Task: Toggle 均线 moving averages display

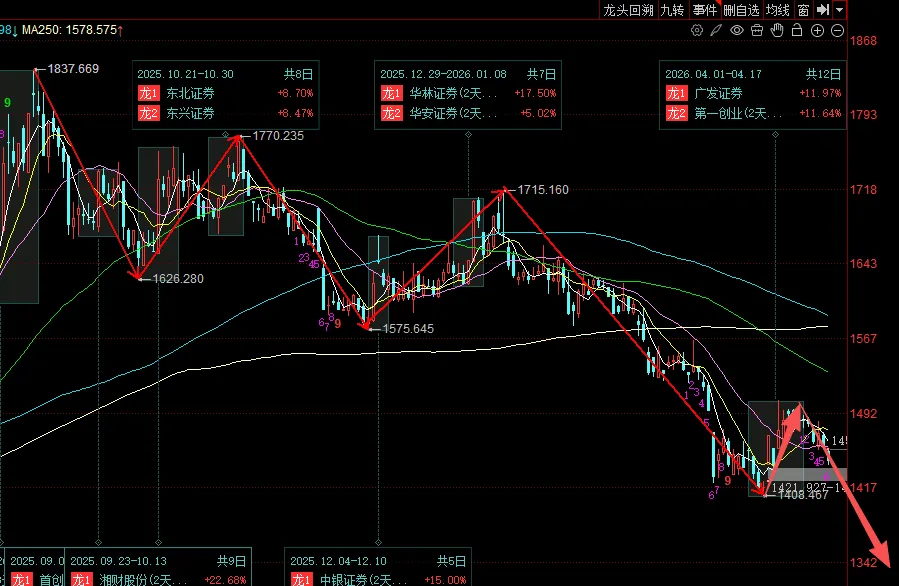Action: 776,9
